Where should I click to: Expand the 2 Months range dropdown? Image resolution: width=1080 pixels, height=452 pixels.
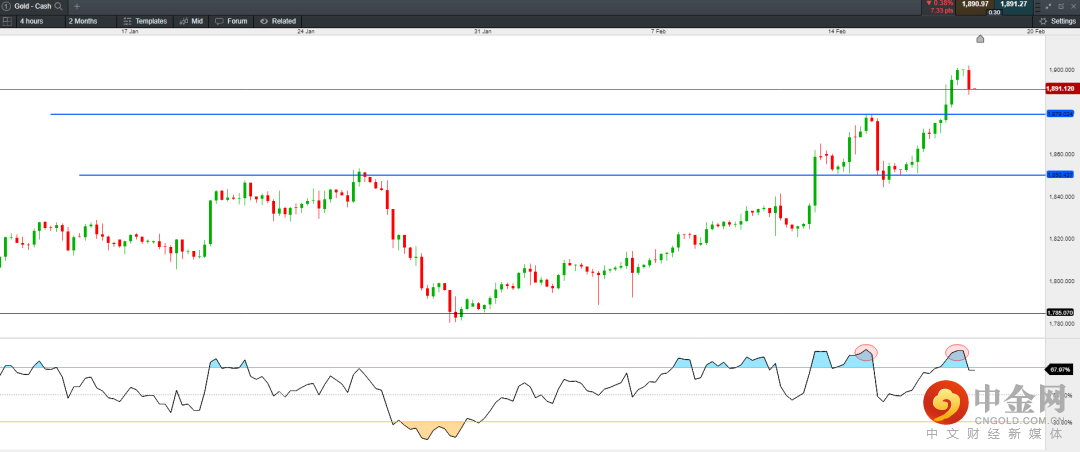coord(89,21)
